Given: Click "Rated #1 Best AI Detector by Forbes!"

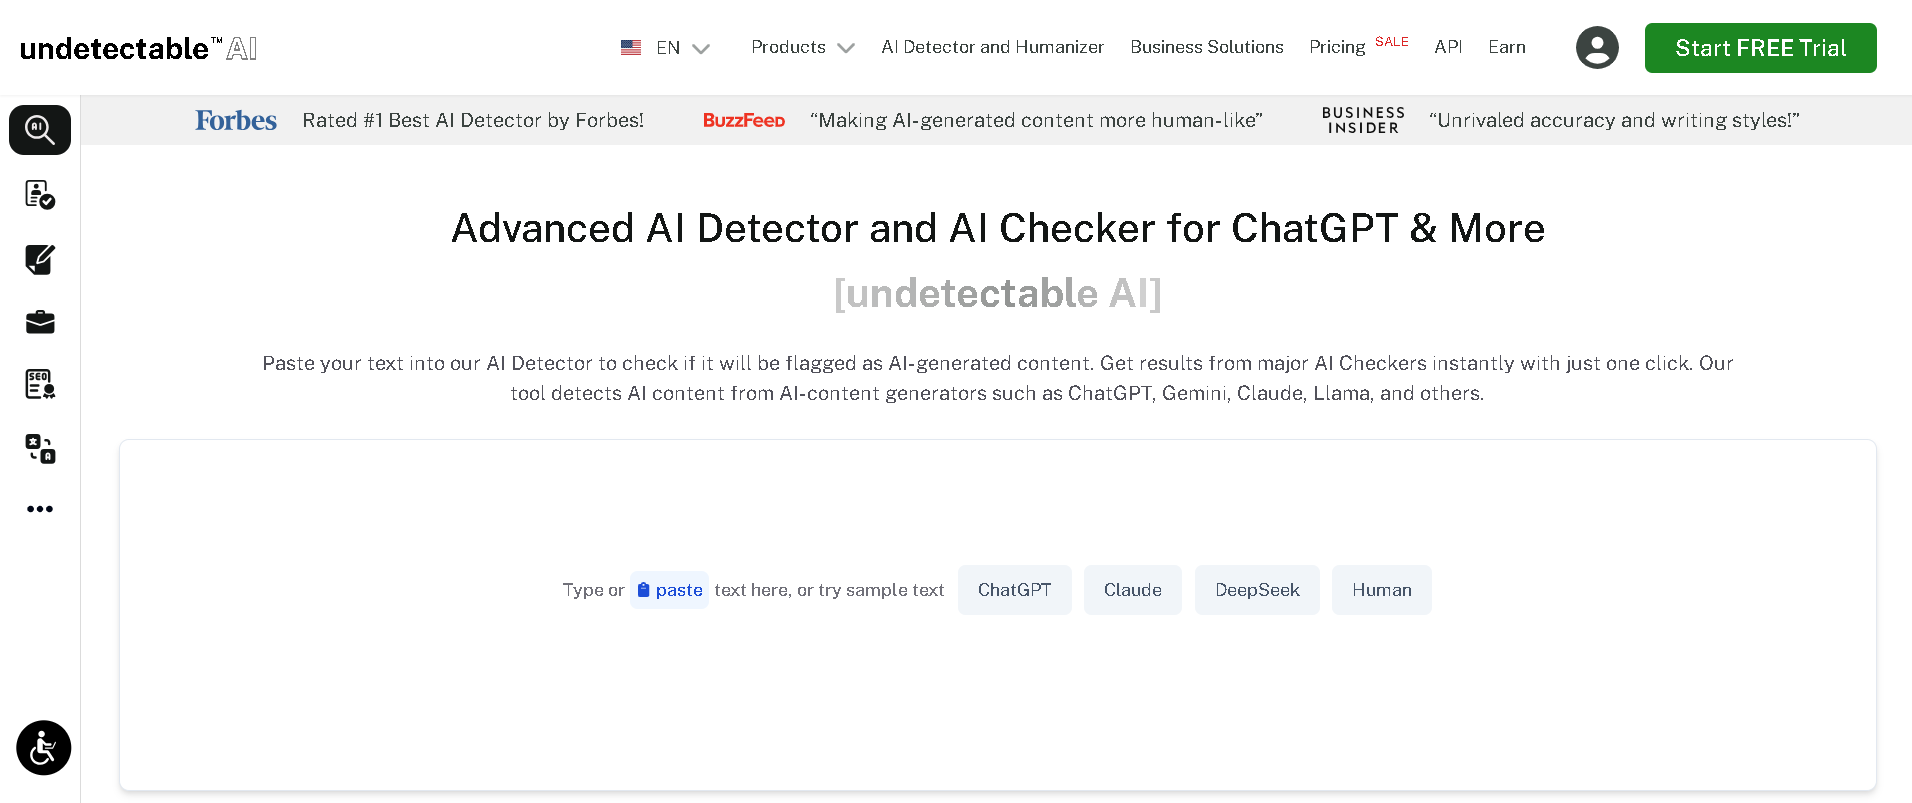Looking at the screenshot, I should pos(473,120).
